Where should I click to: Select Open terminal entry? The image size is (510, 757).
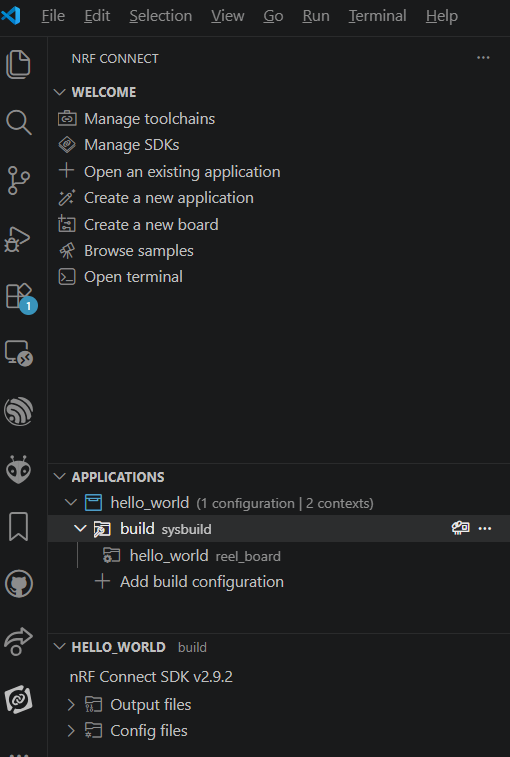coord(133,277)
